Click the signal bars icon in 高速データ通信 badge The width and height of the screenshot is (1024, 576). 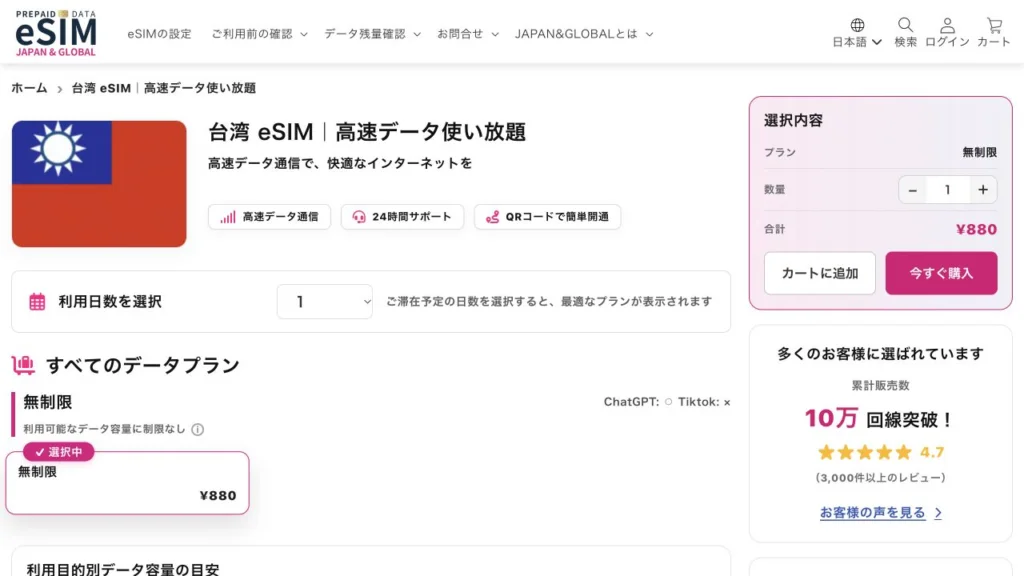tap(227, 217)
